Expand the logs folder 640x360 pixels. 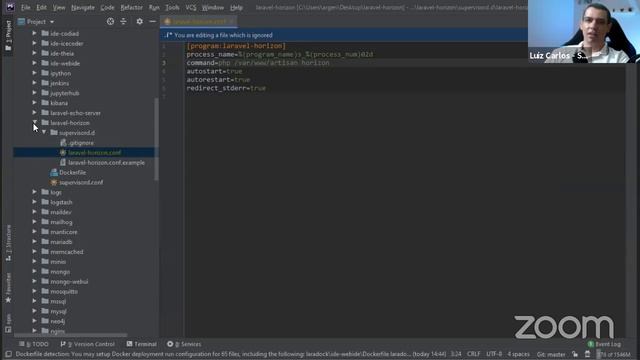click(x=34, y=192)
